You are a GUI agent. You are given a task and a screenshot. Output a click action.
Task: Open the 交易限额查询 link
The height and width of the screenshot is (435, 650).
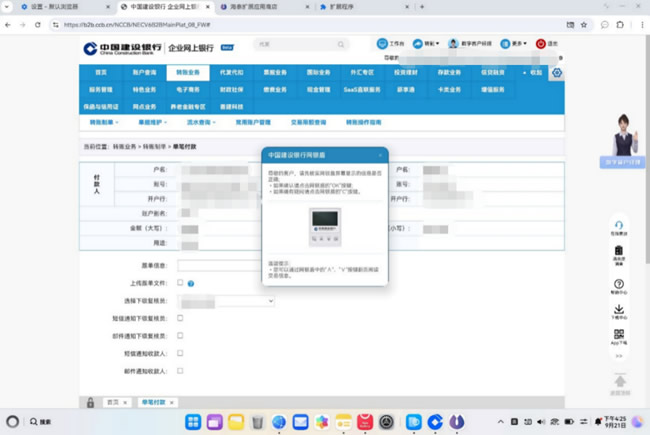click(308, 122)
